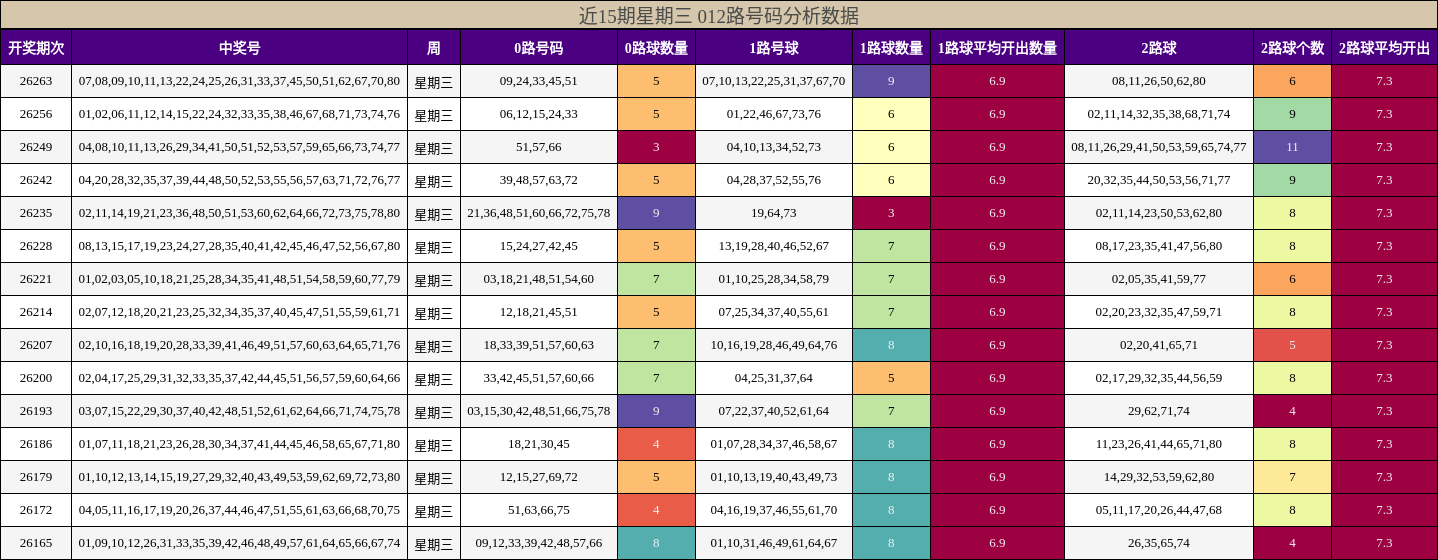Select draw period 26214

[x=36, y=312]
